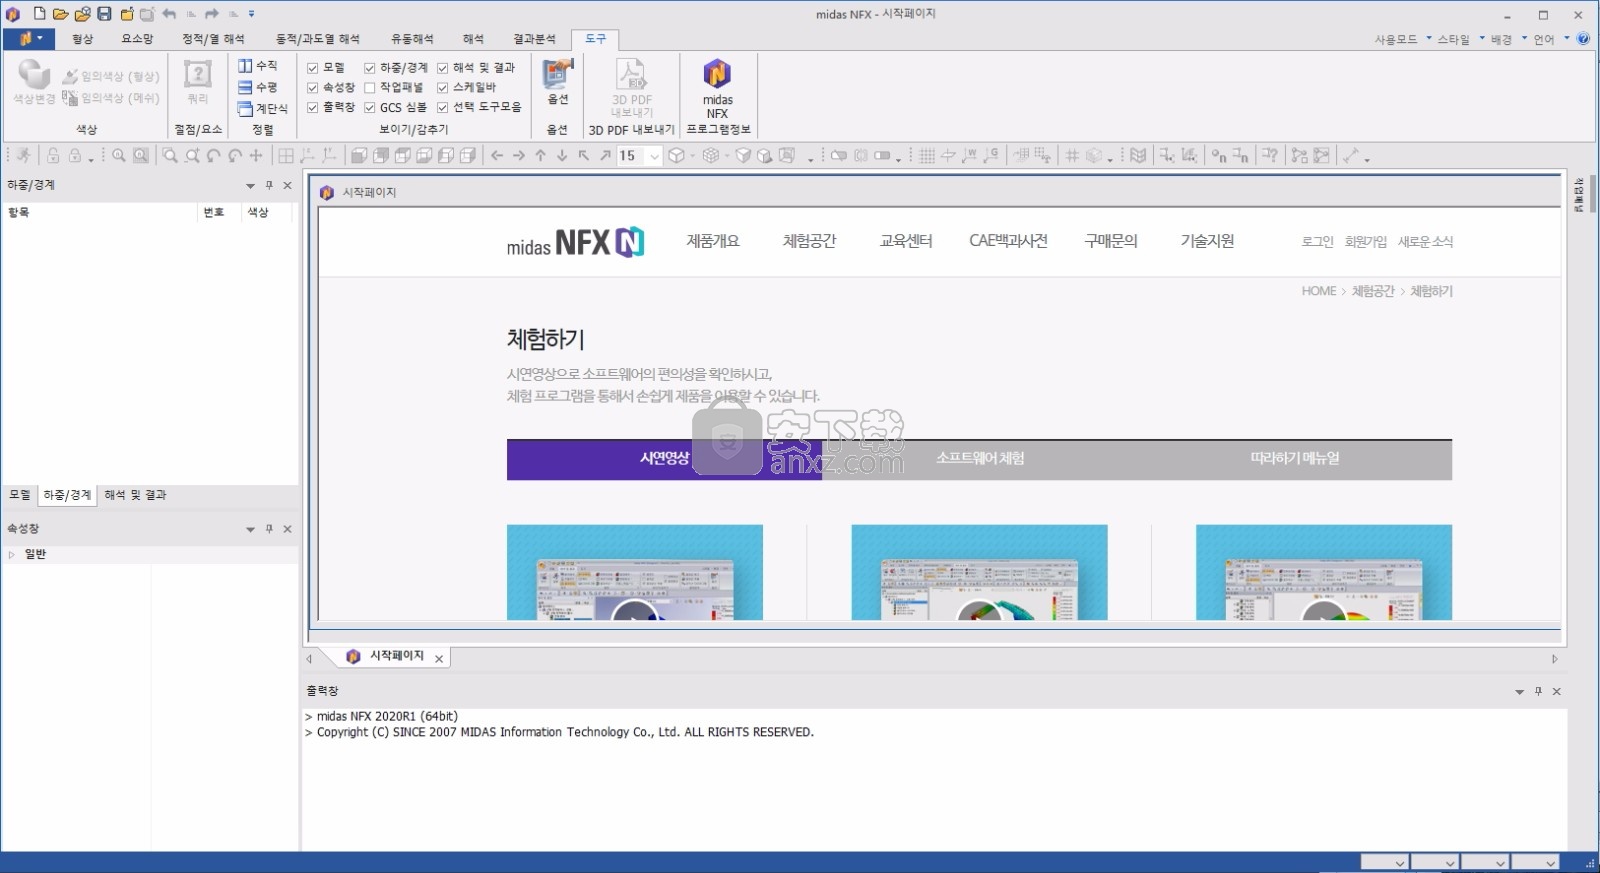Click the grid display icon in toolbar
This screenshot has height=873, width=1600.
(x=927, y=155)
